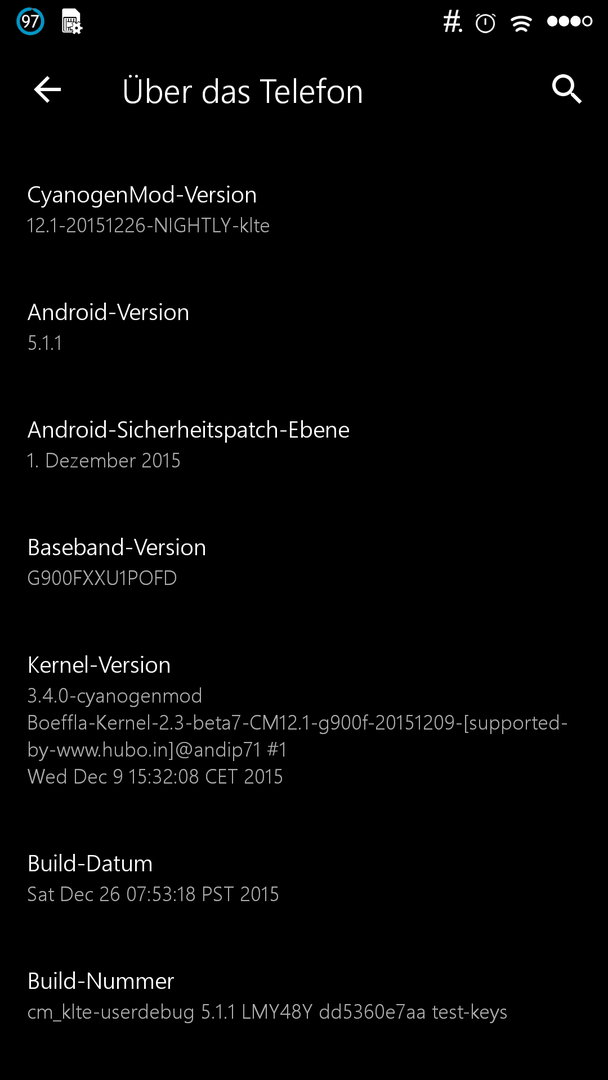The width and height of the screenshot is (608, 1080).
Task: Open the CyanogenMod-Version entry
Action: 304,209
